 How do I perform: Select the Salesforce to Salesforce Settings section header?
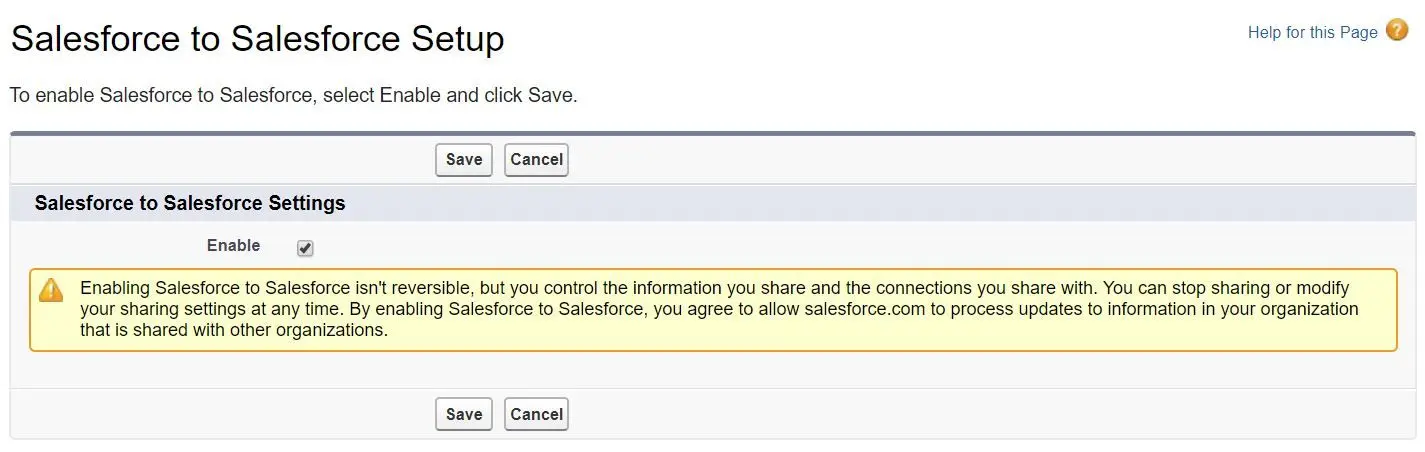pyautogui.click(x=190, y=203)
